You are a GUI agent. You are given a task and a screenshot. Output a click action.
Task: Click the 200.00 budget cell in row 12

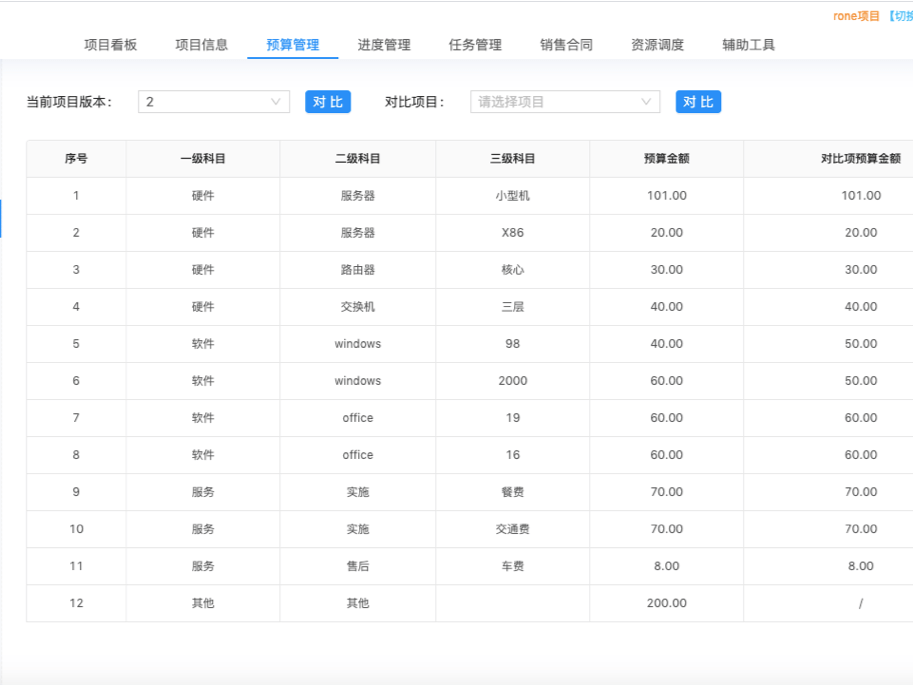click(666, 603)
